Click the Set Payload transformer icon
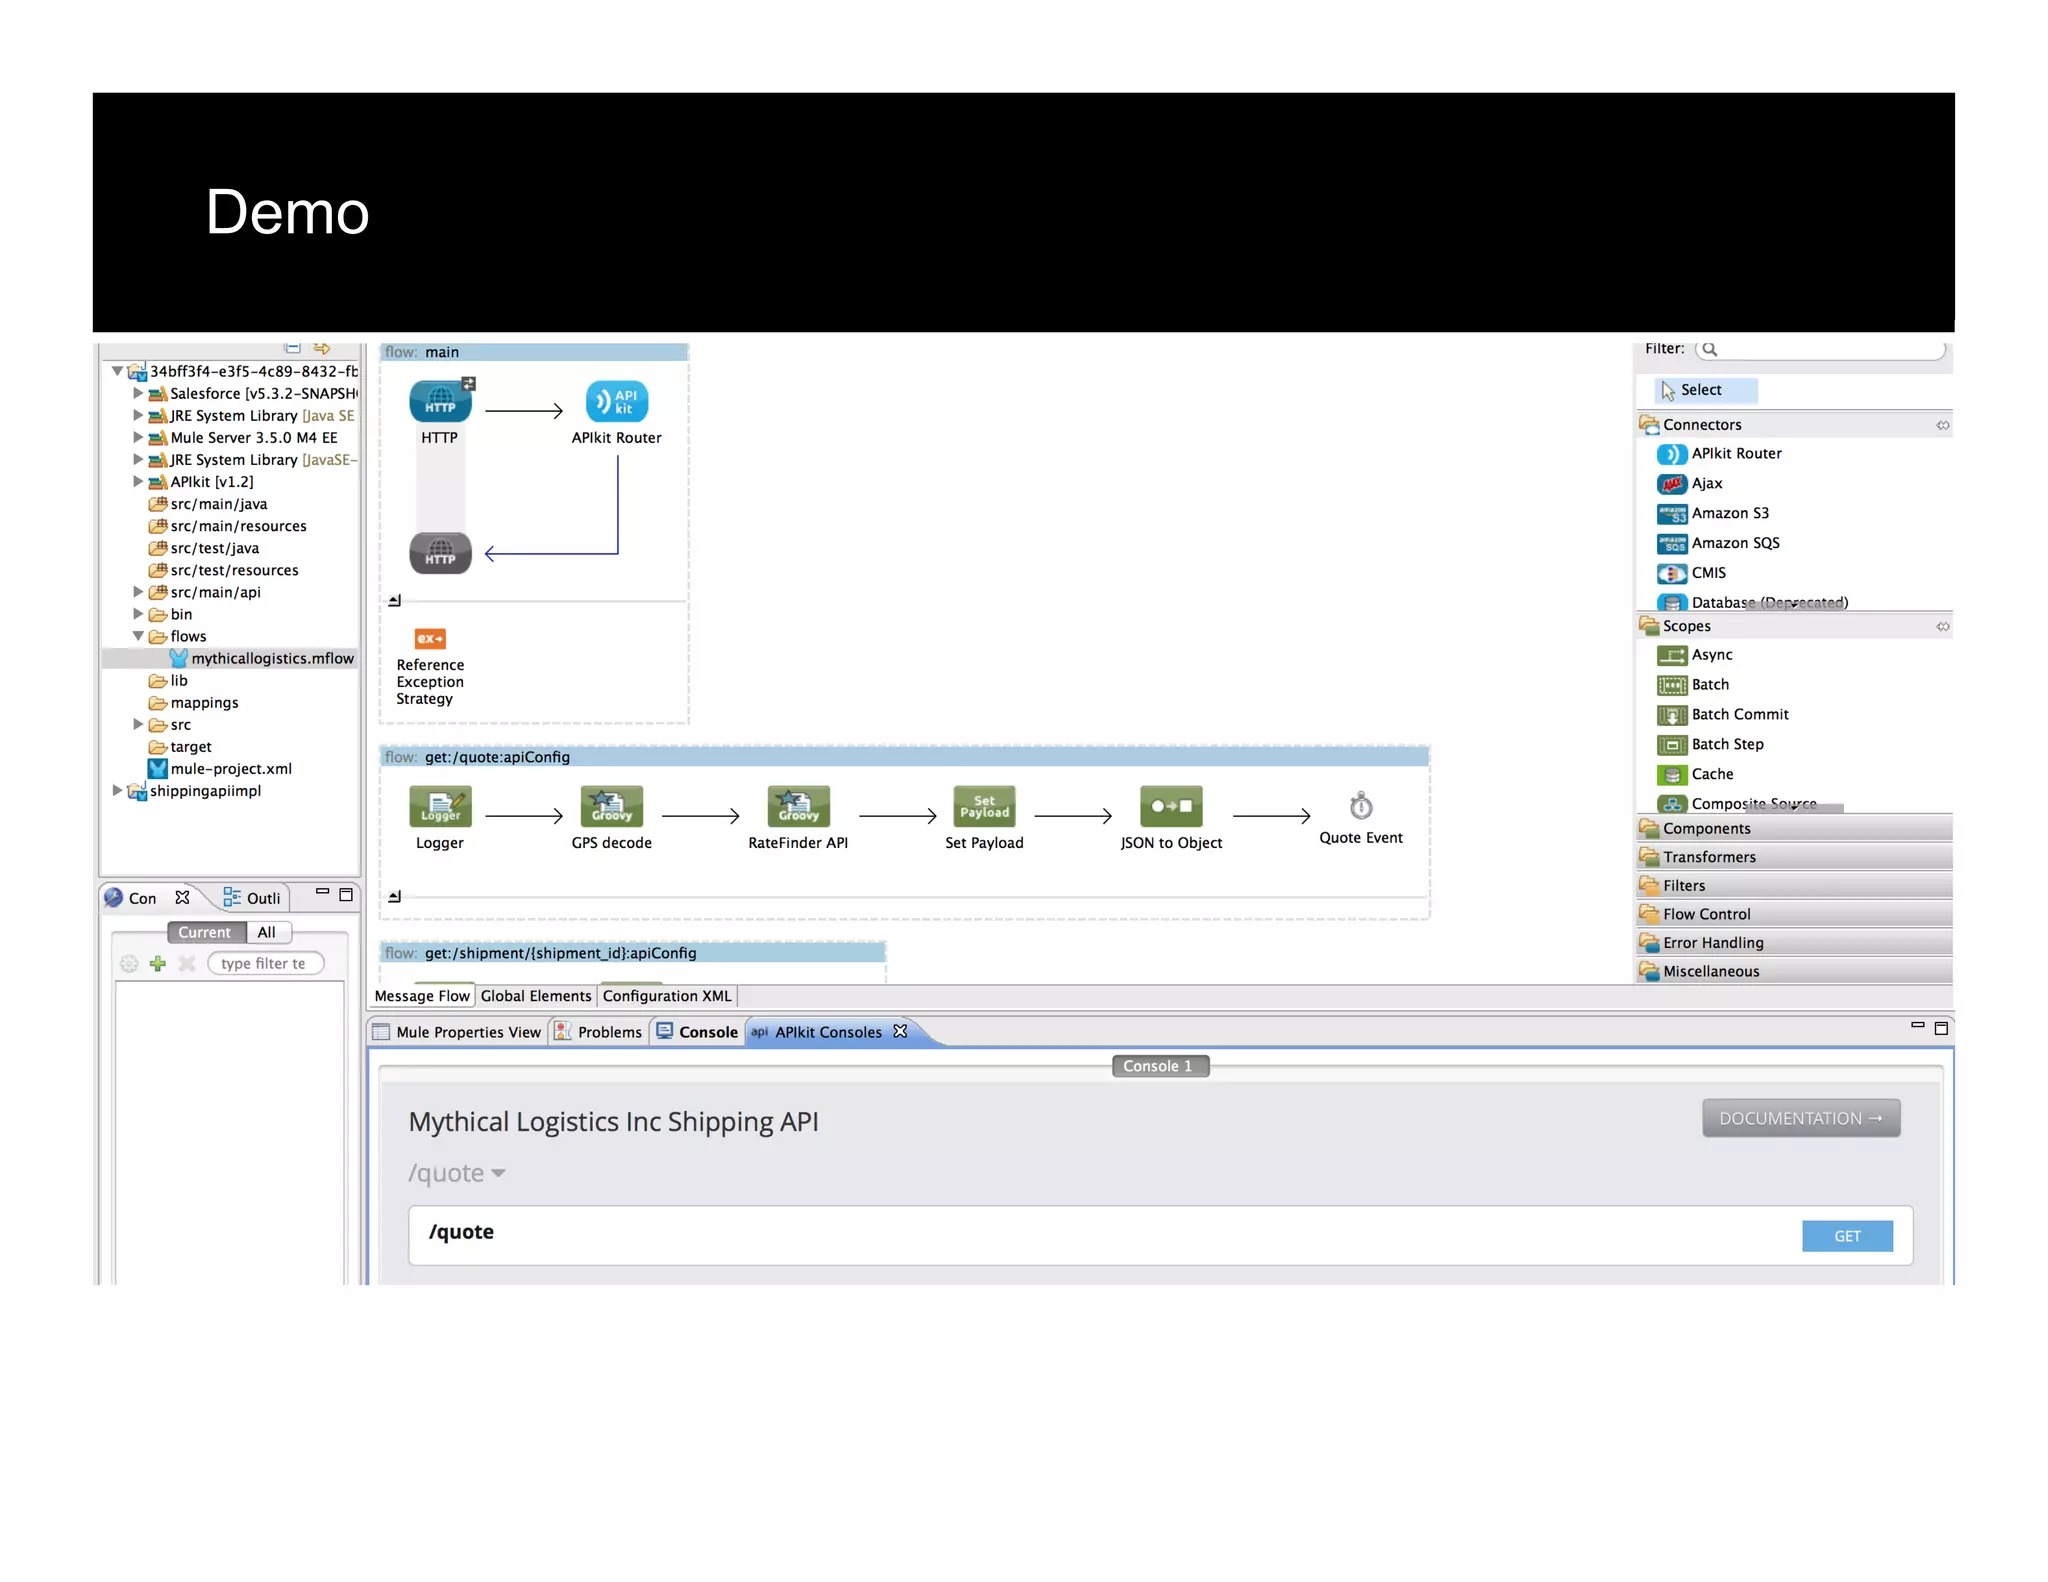This screenshot has height=1582, width=2048. (984, 807)
